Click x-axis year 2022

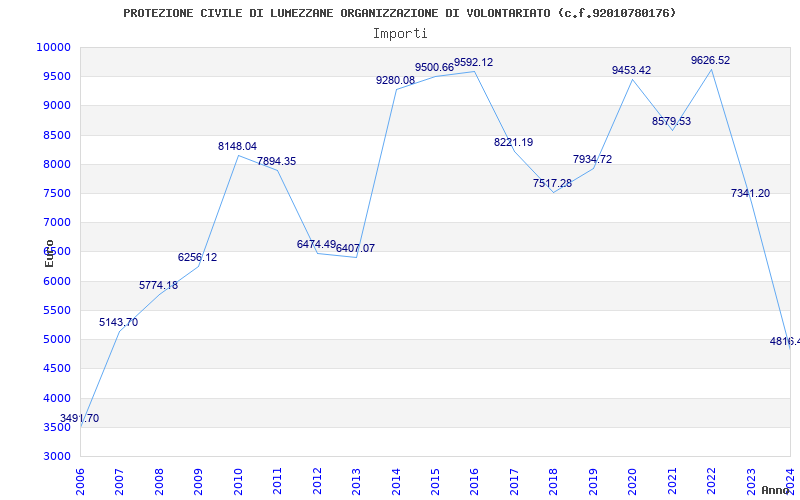[x=711, y=482]
